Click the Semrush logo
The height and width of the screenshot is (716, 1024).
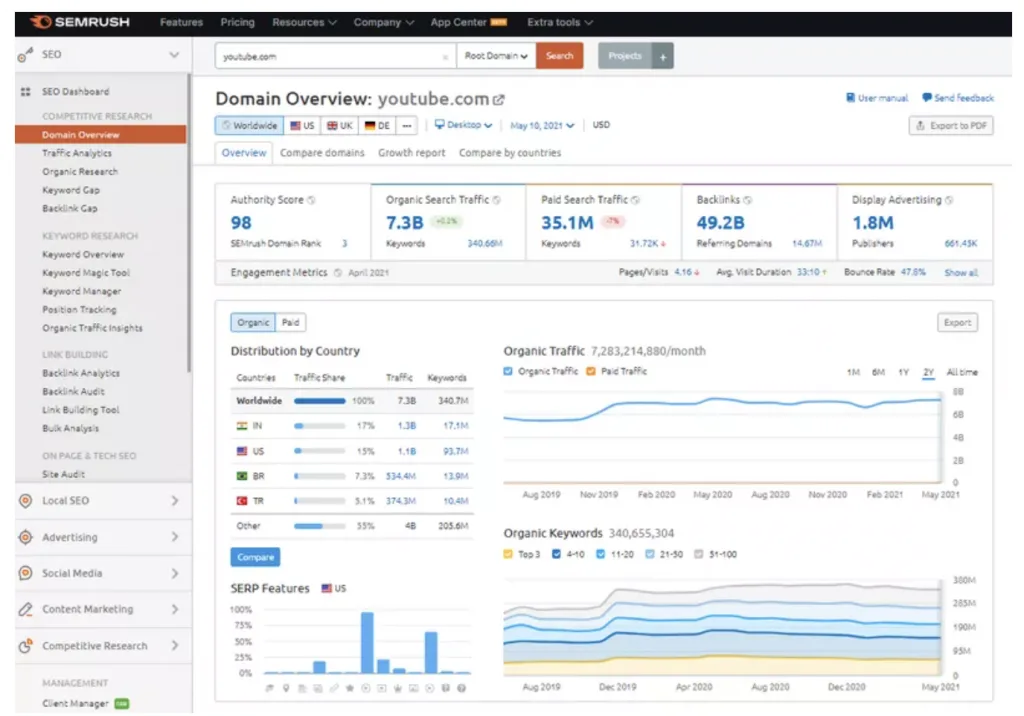(80, 22)
